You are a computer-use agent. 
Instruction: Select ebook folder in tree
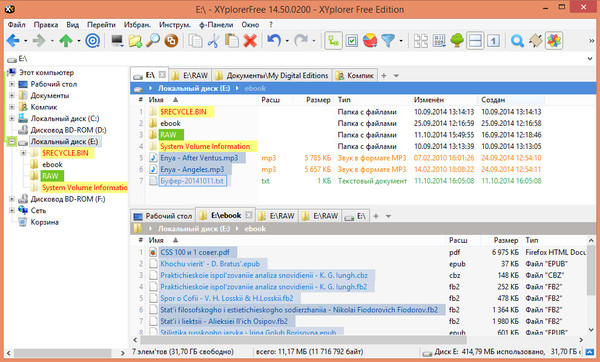pyautogui.click(x=52, y=165)
